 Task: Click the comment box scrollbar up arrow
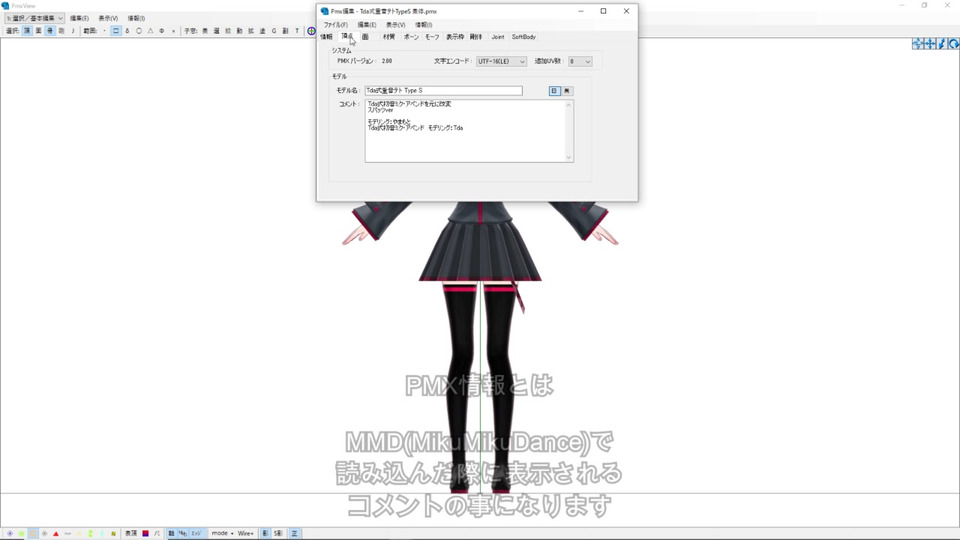click(x=569, y=105)
